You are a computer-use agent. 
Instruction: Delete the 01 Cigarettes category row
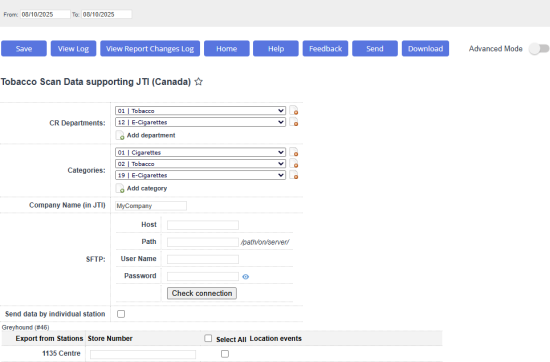[294, 153]
